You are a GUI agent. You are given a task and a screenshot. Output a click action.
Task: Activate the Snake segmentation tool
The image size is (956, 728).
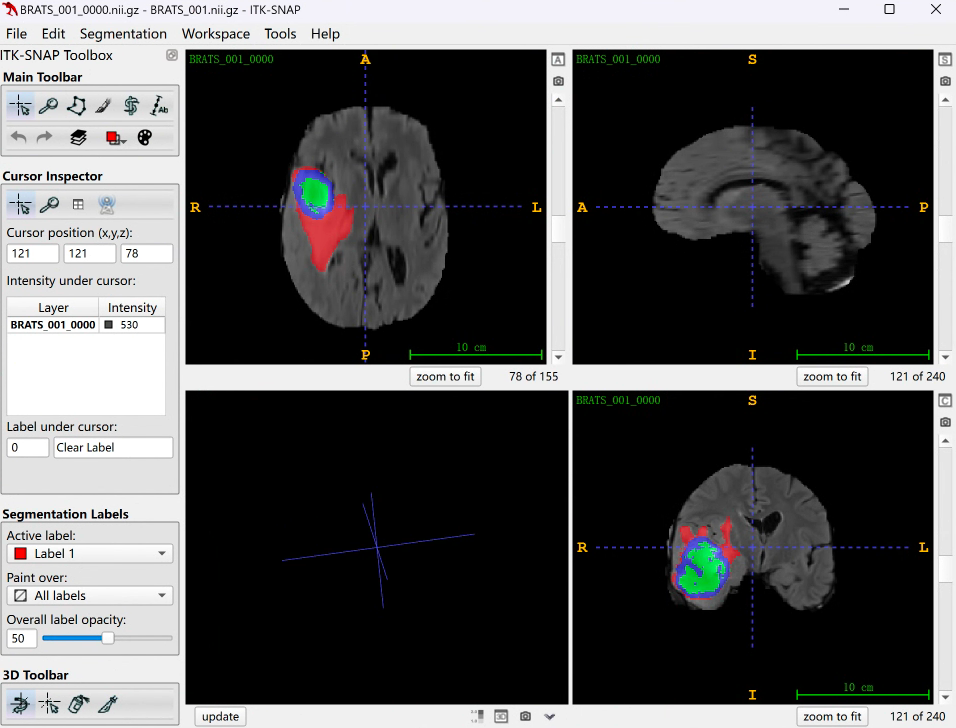(131, 106)
